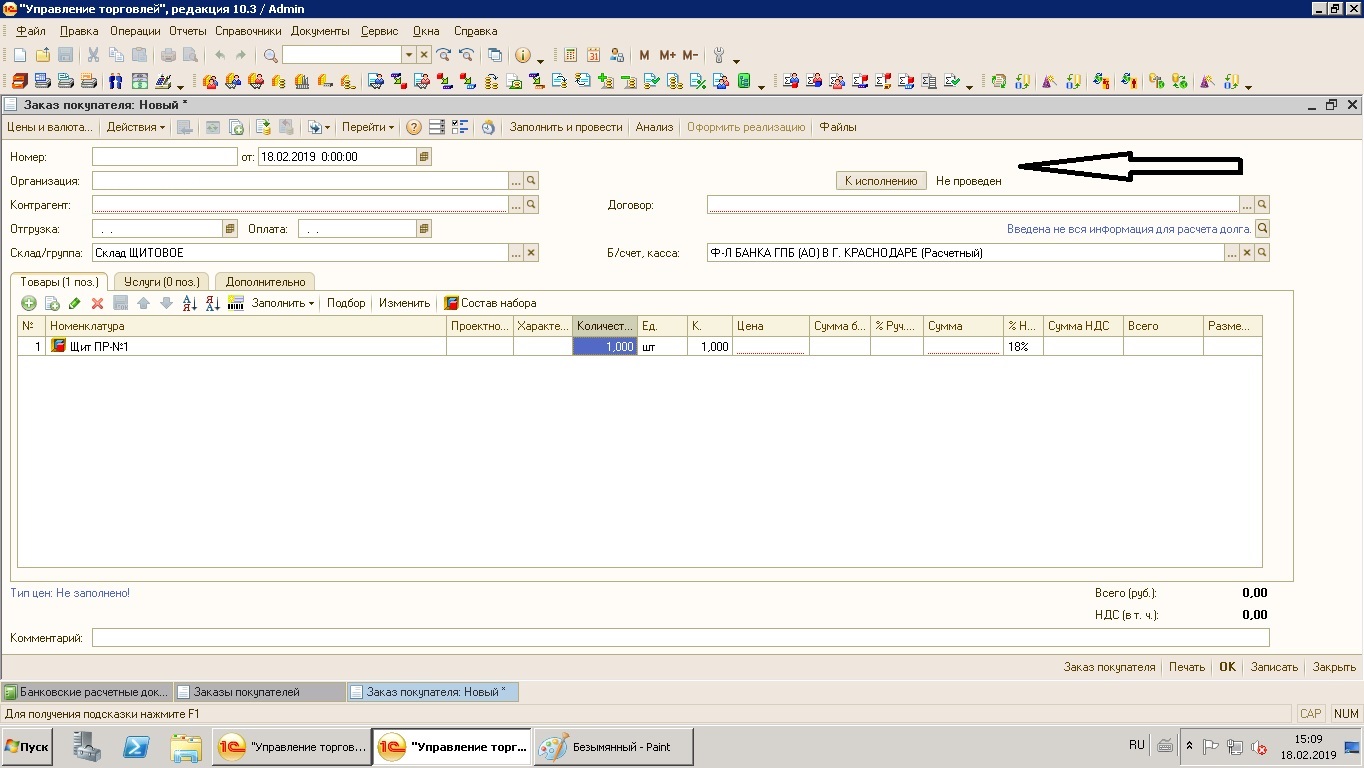This screenshot has height=768, width=1364.
Task: Click the question mark help icon
Action: (414, 127)
